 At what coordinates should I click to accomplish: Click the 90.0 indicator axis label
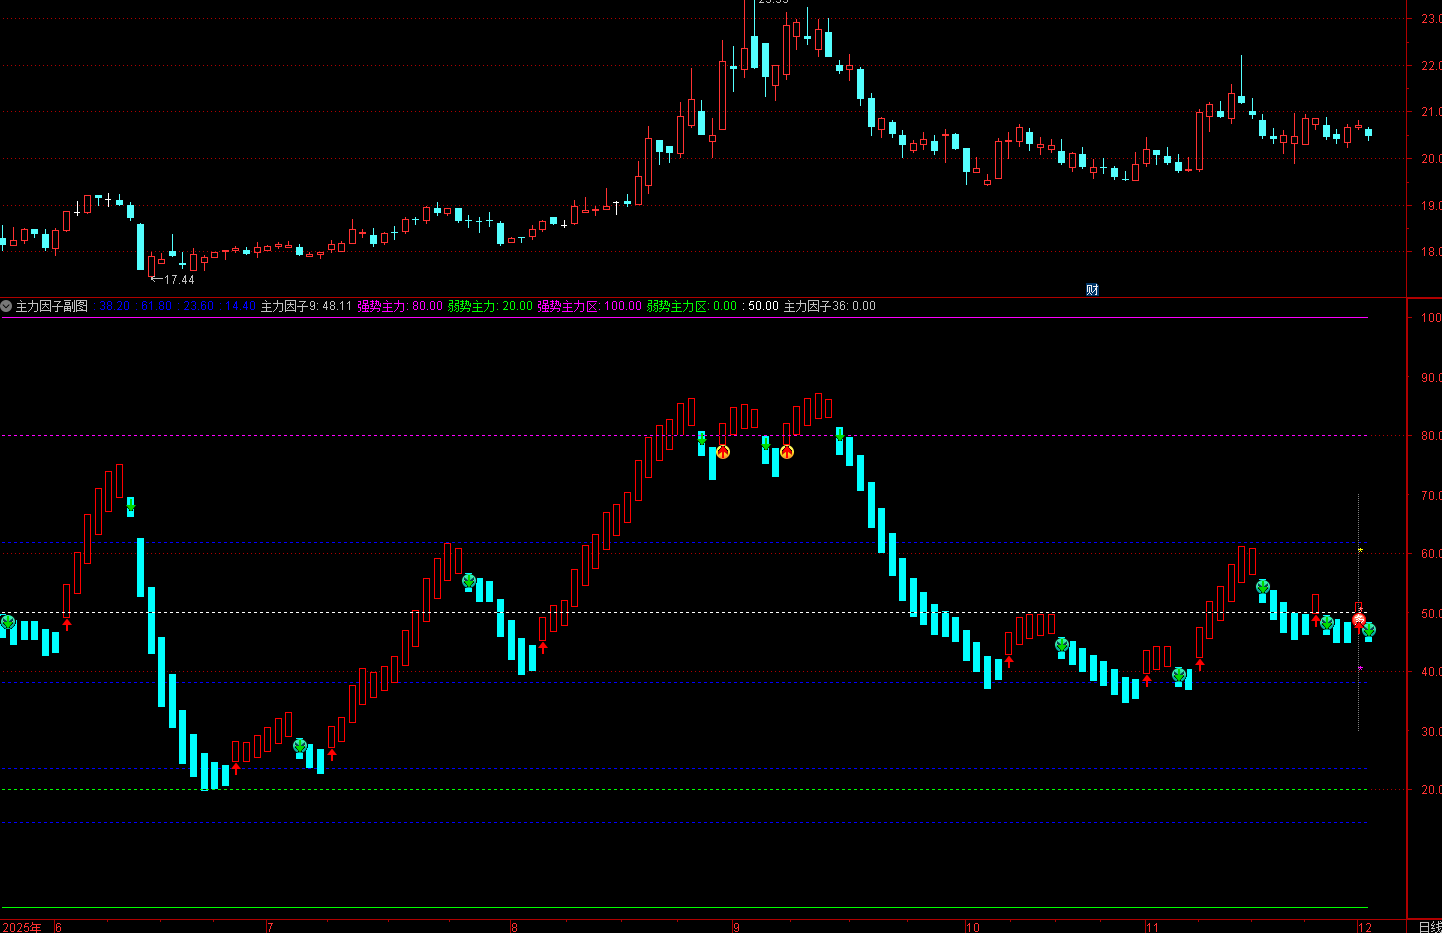(x=1431, y=378)
